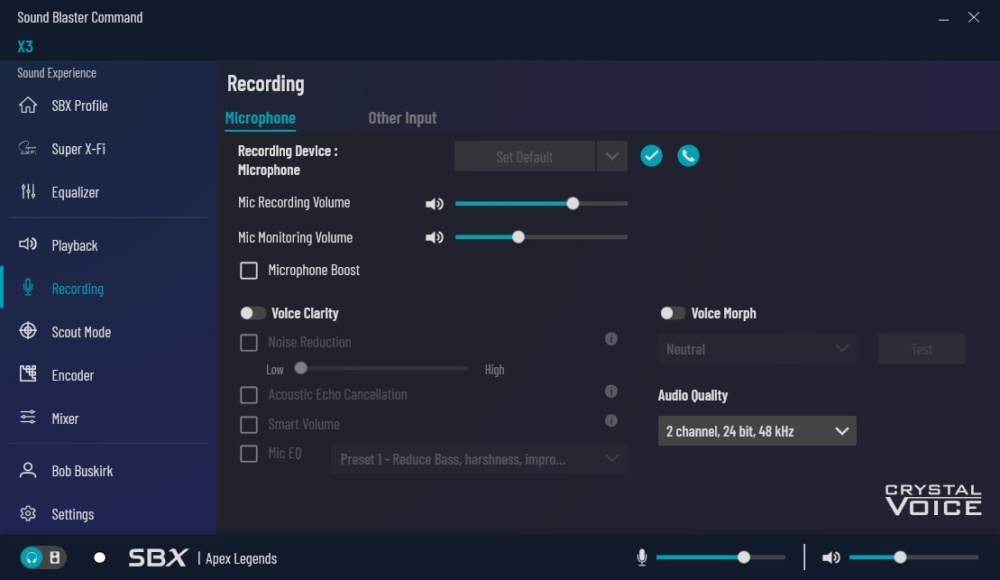Click the Noise Reduction info icon
Image resolution: width=1000 pixels, height=580 pixels.
tap(611, 339)
